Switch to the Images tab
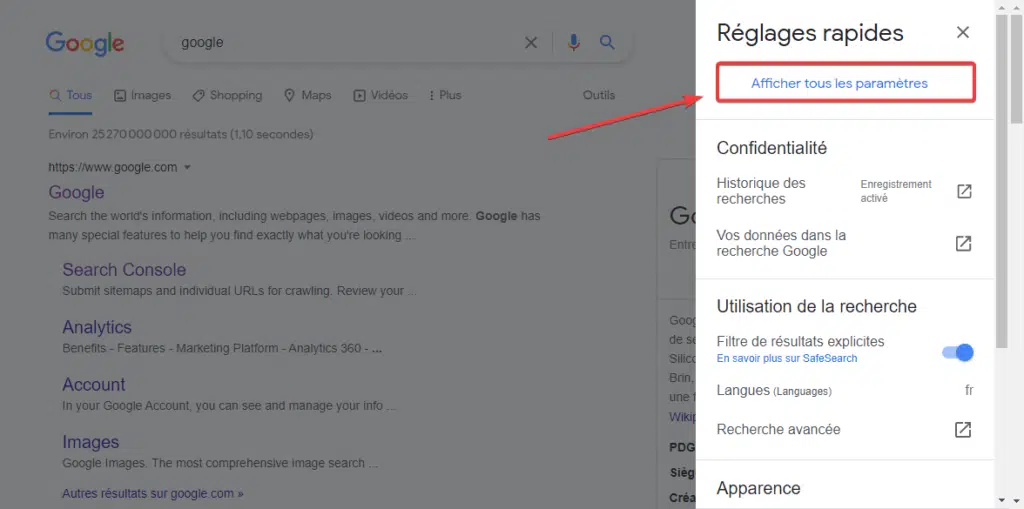1024x509 pixels. point(142,95)
